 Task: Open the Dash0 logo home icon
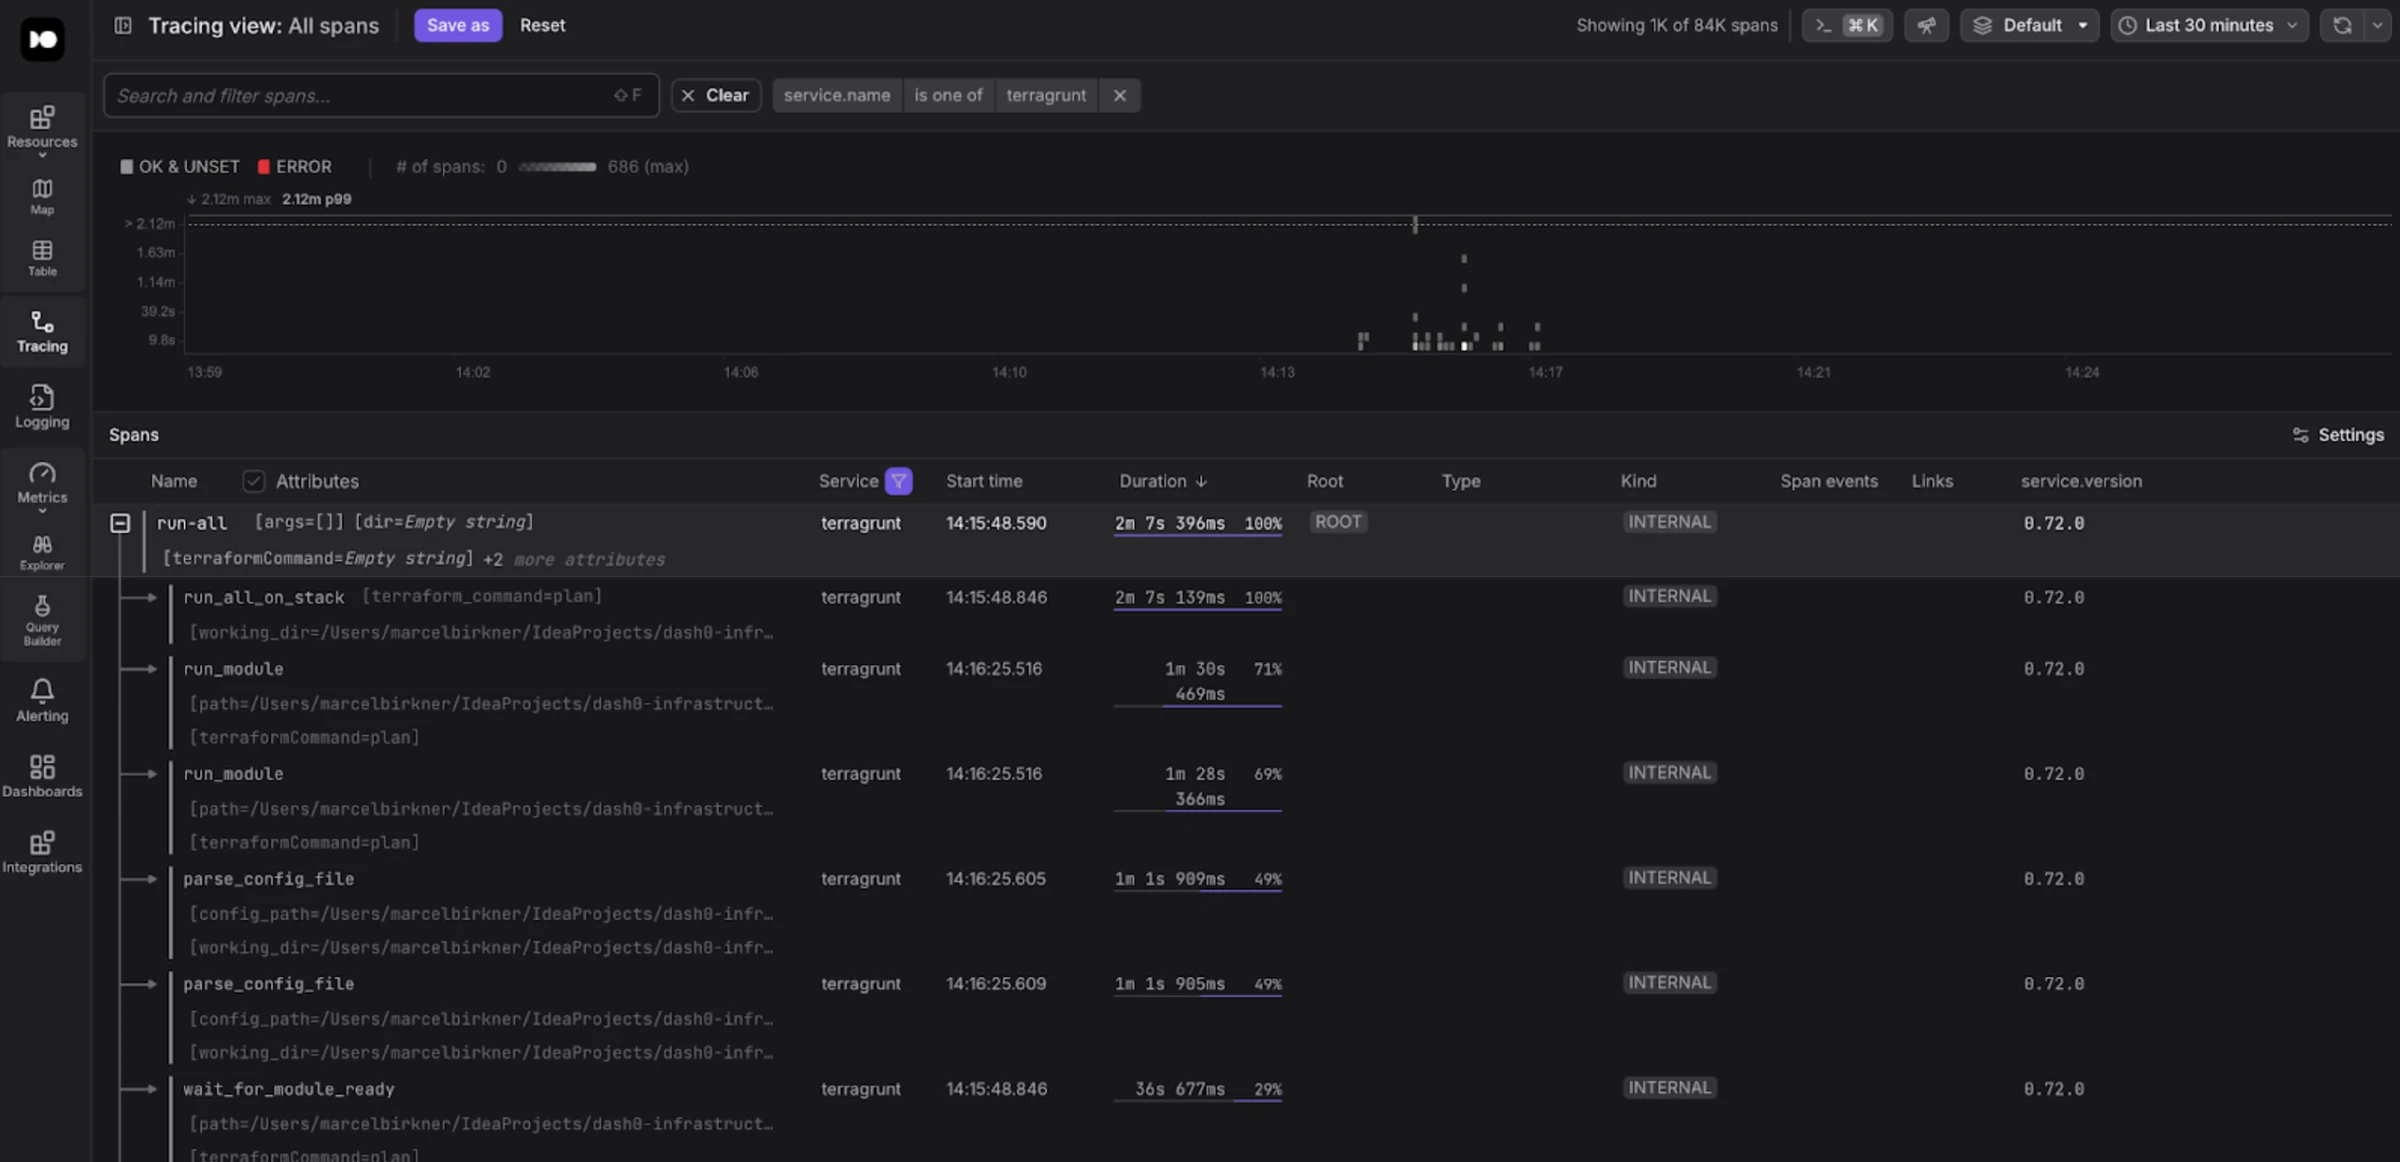42,39
